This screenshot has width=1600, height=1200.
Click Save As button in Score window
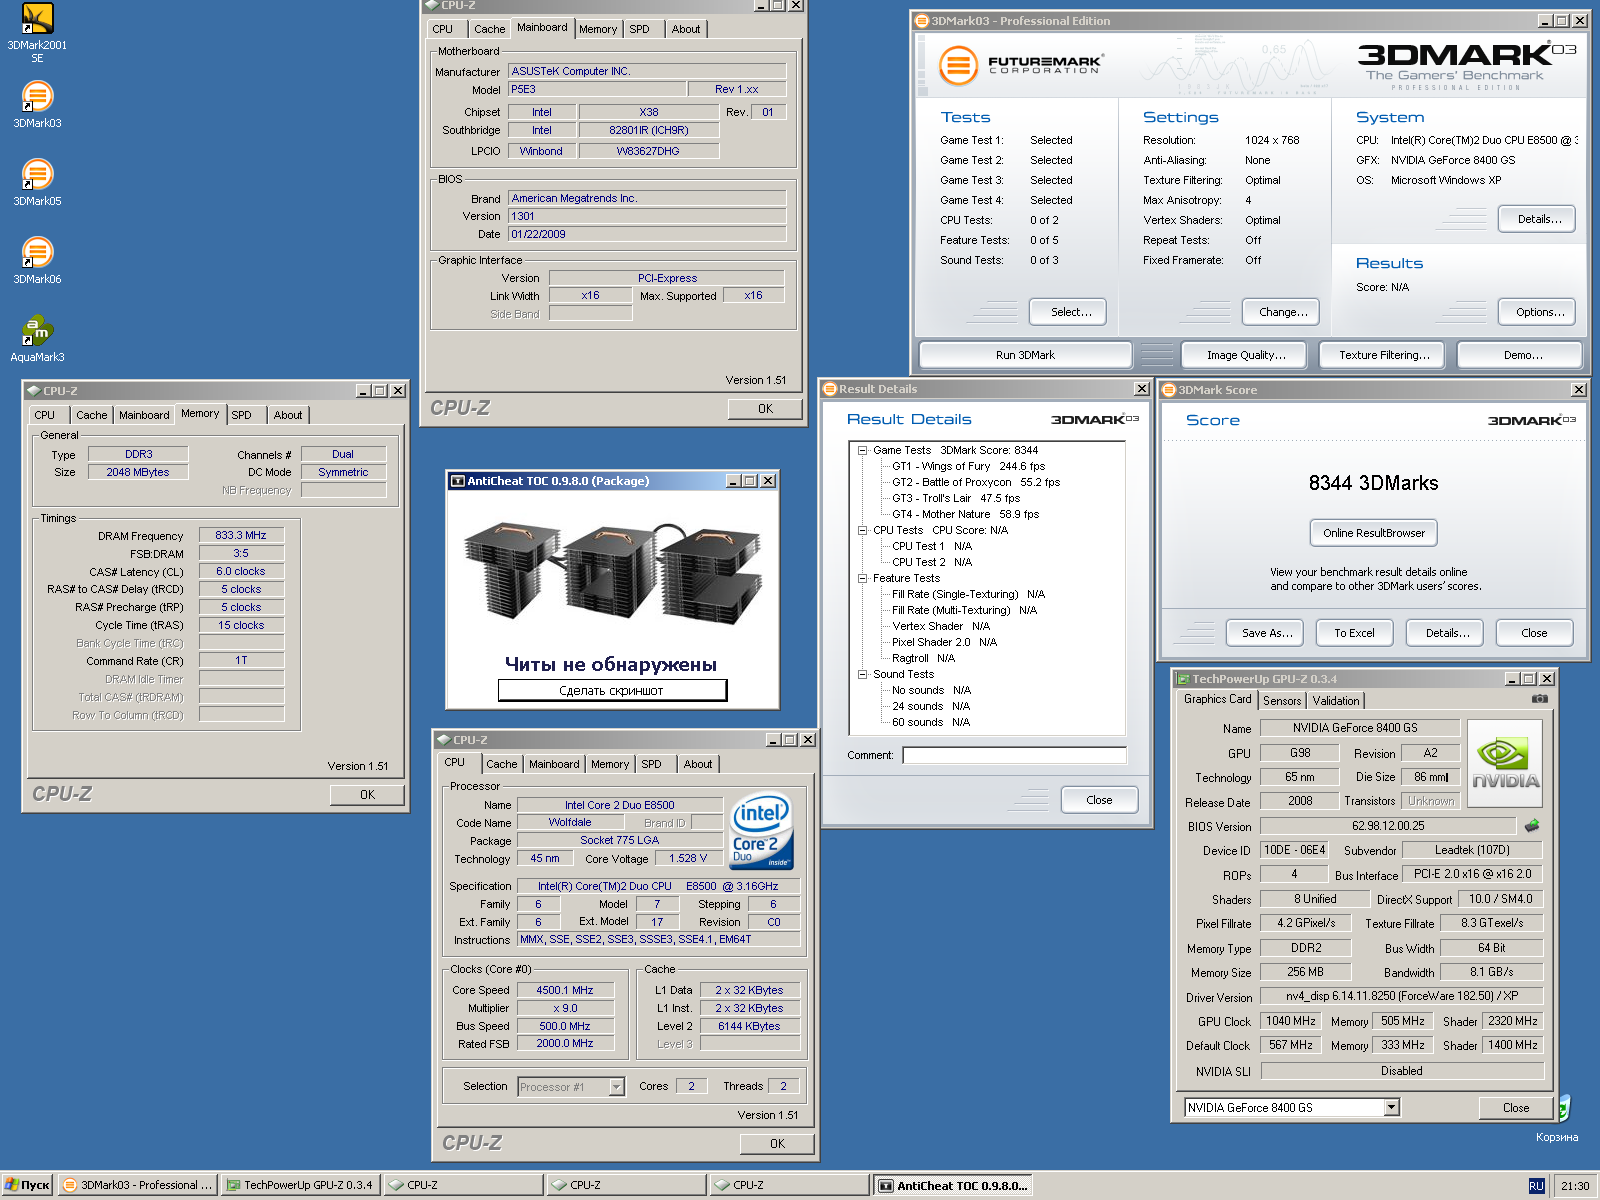tap(1265, 633)
